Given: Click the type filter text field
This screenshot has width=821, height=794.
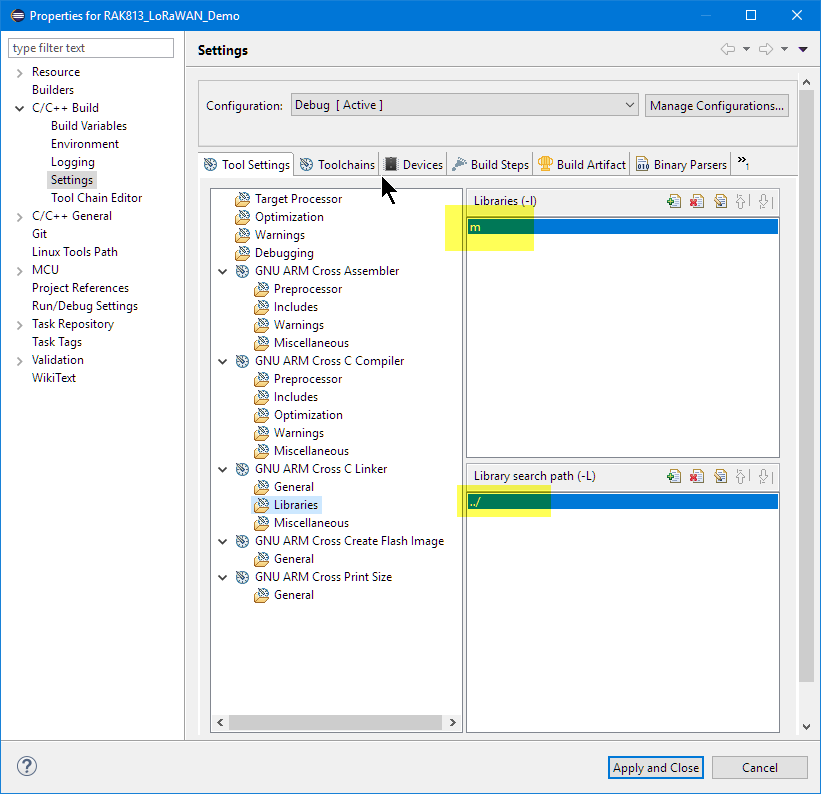Looking at the screenshot, I should point(91,48).
